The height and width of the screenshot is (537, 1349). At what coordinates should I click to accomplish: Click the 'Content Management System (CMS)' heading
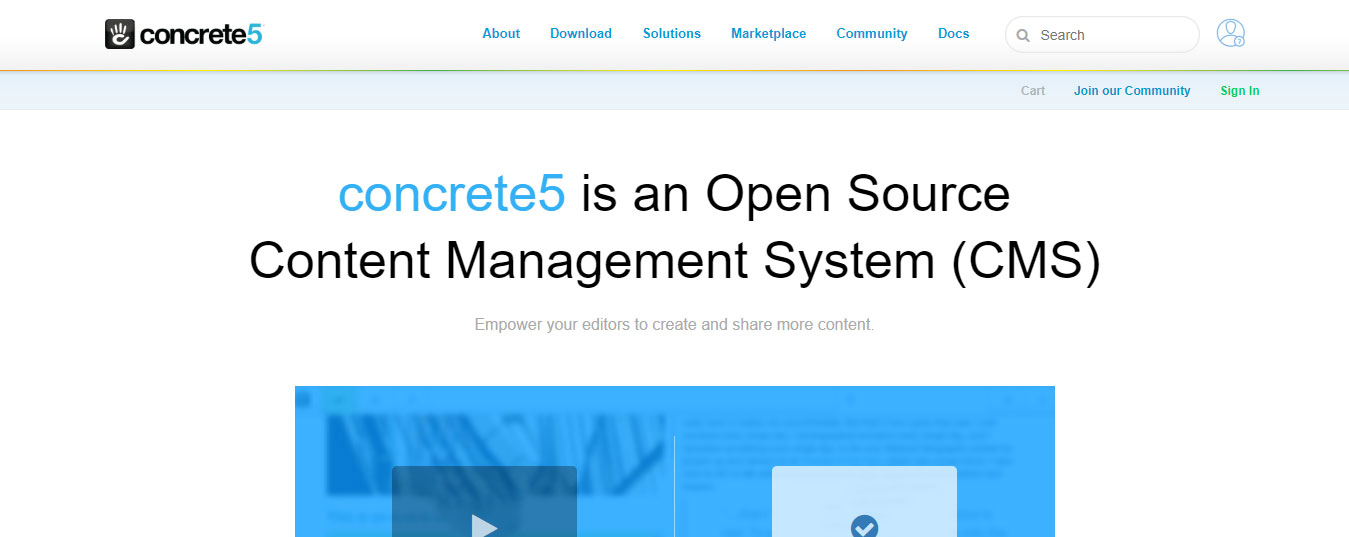point(674,261)
